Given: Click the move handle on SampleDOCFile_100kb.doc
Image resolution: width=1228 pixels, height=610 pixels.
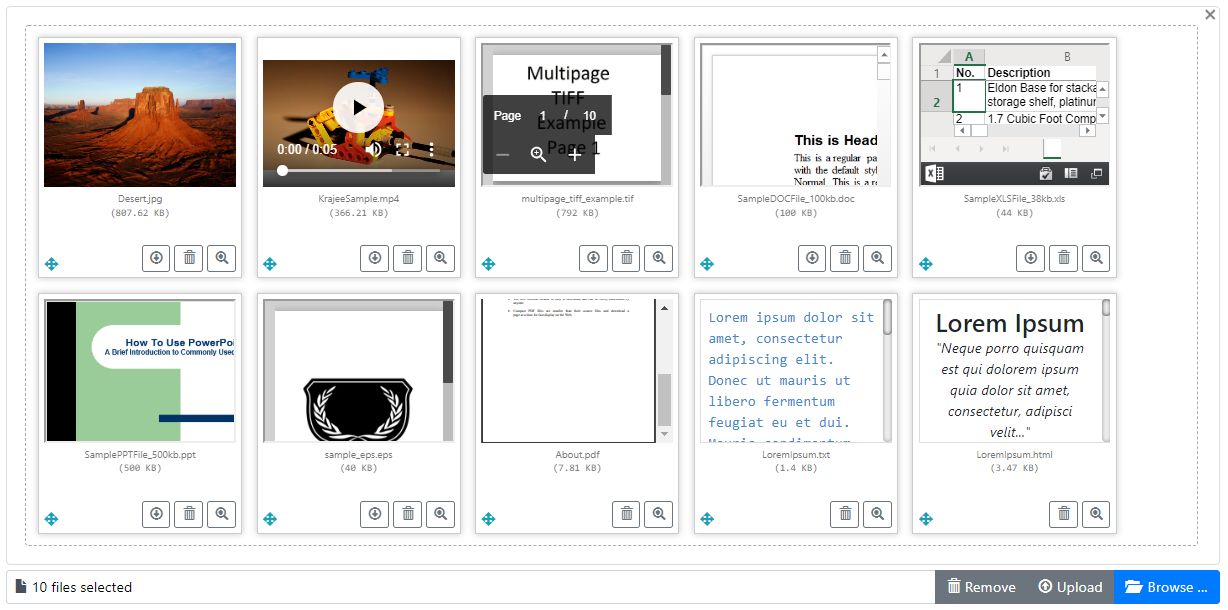Looking at the screenshot, I should click(707, 264).
